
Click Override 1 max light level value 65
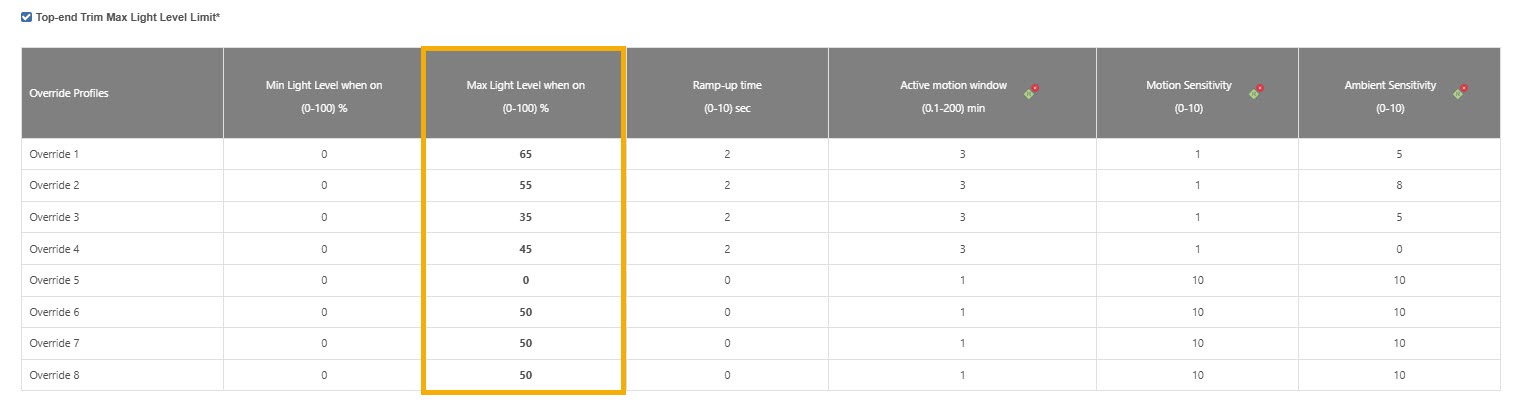click(x=525, y=154)
